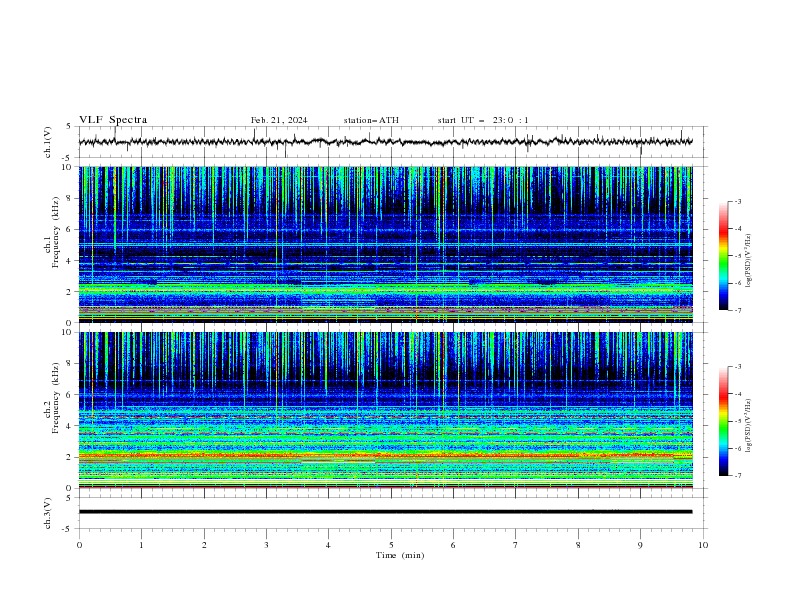Image resolution: width=792 pixels, height=612 pixels.
Task: Click the time axis tick label '5'
Action: click(391, 545)
